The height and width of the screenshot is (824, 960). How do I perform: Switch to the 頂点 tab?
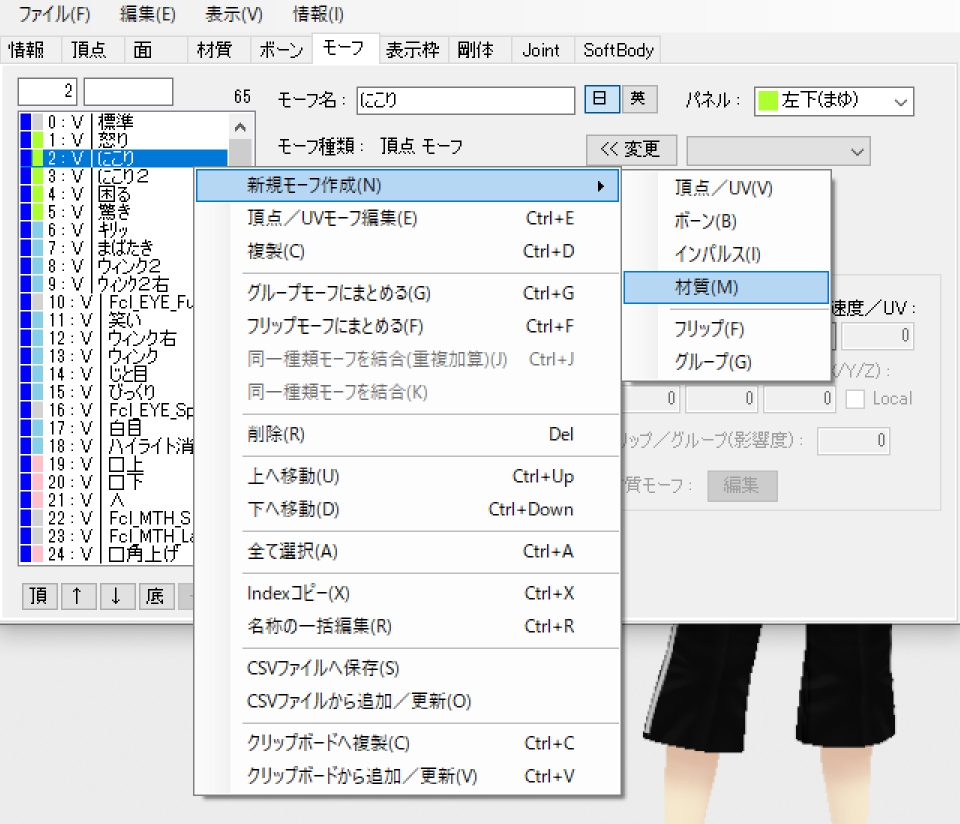89,50
